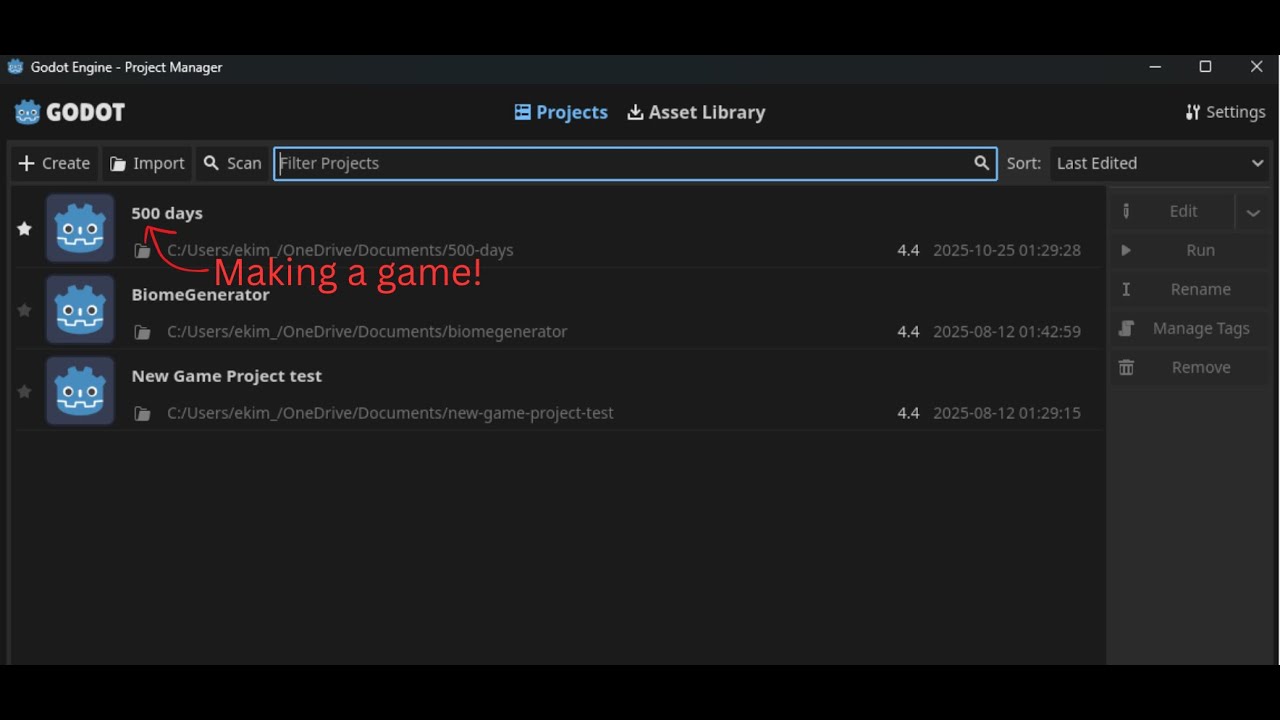Select the New Game Project test title
The width and height of the screenshot is (1280, 720).
(227, 376)
